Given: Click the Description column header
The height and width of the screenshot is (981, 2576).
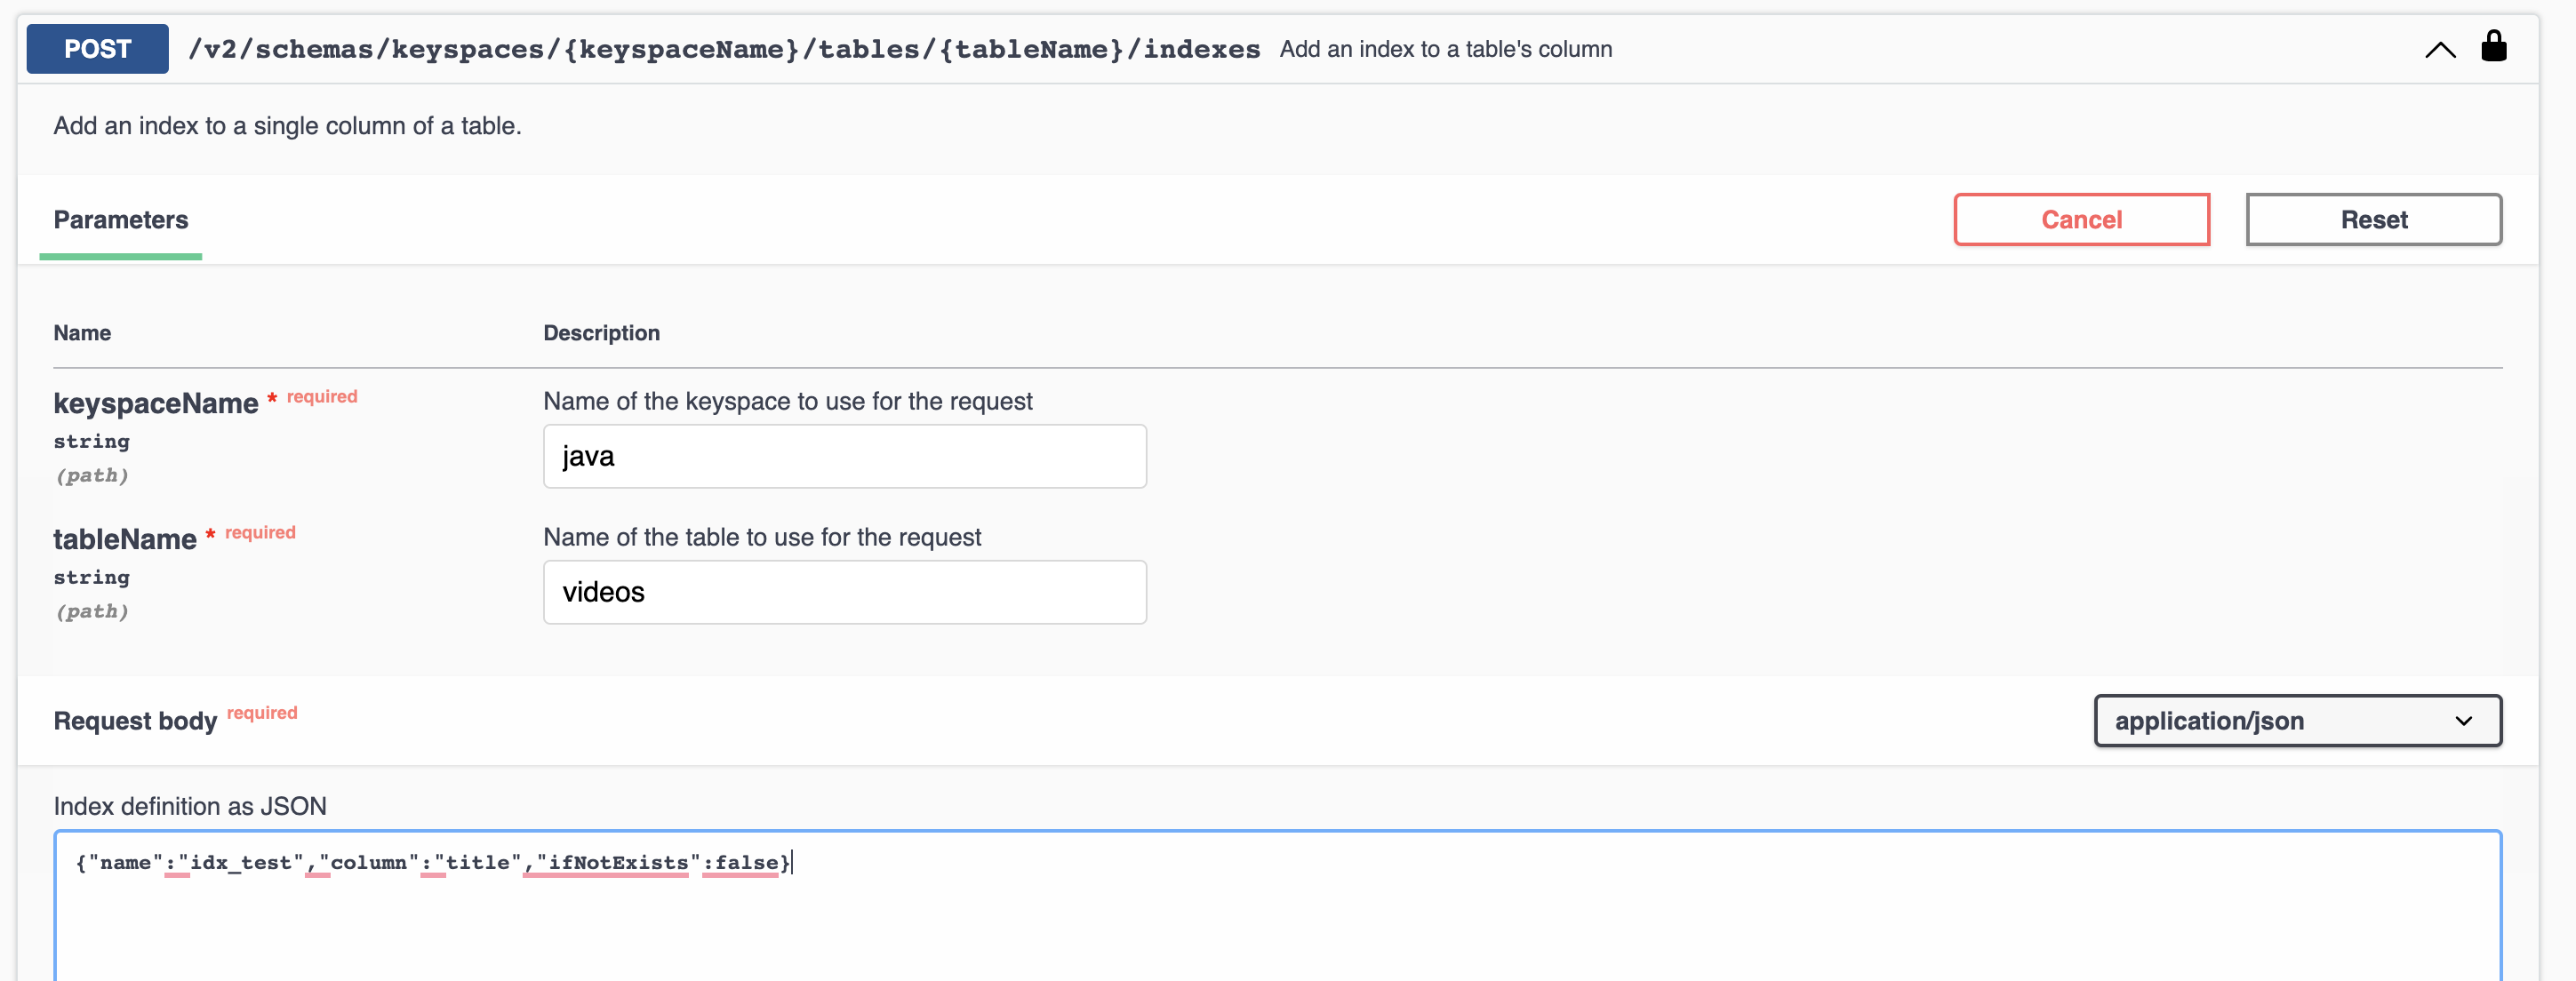Looking at the screenshot, I should (x=601, y=333).
